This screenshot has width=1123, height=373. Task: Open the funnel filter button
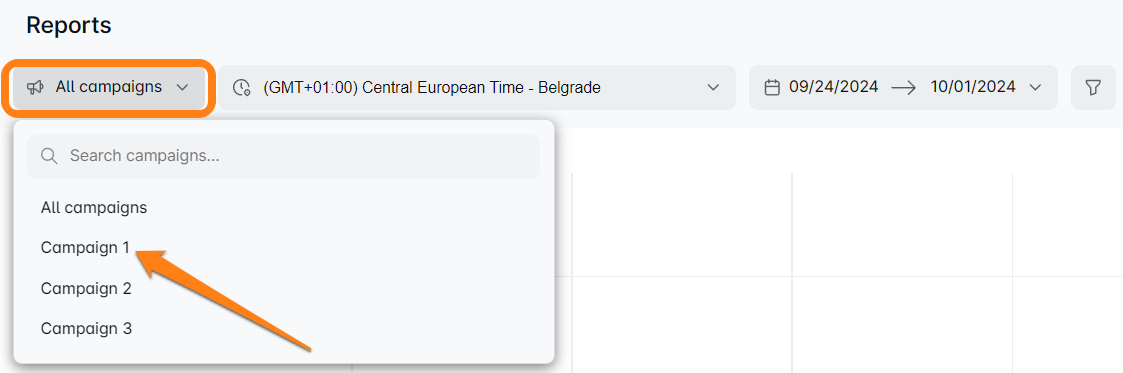(1093, 87)
